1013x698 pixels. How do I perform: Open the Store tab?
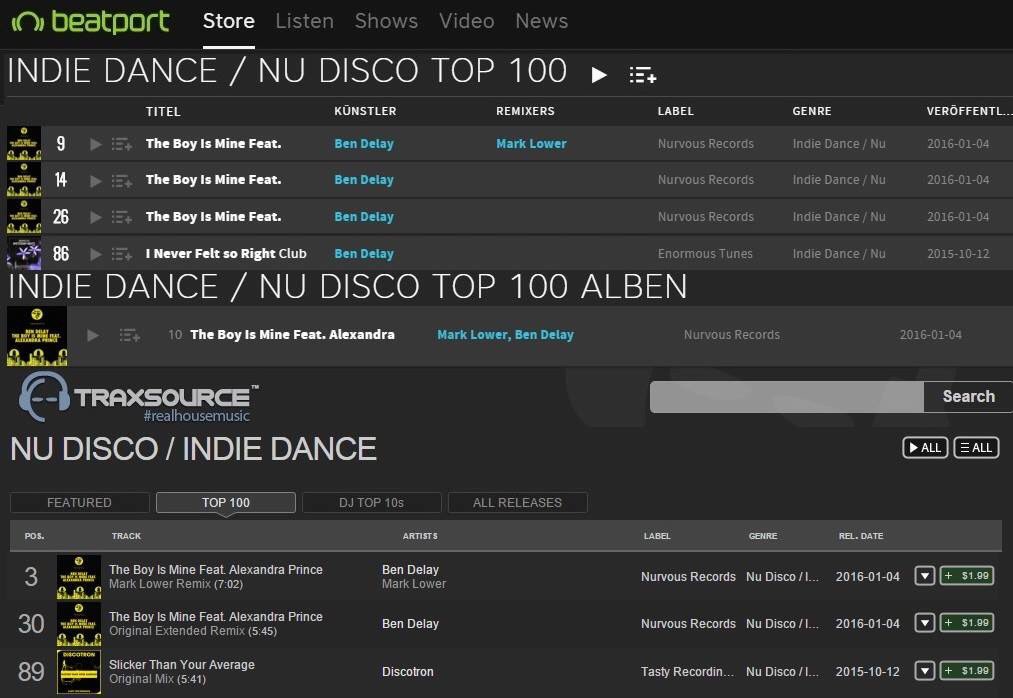tap(229, 21)
